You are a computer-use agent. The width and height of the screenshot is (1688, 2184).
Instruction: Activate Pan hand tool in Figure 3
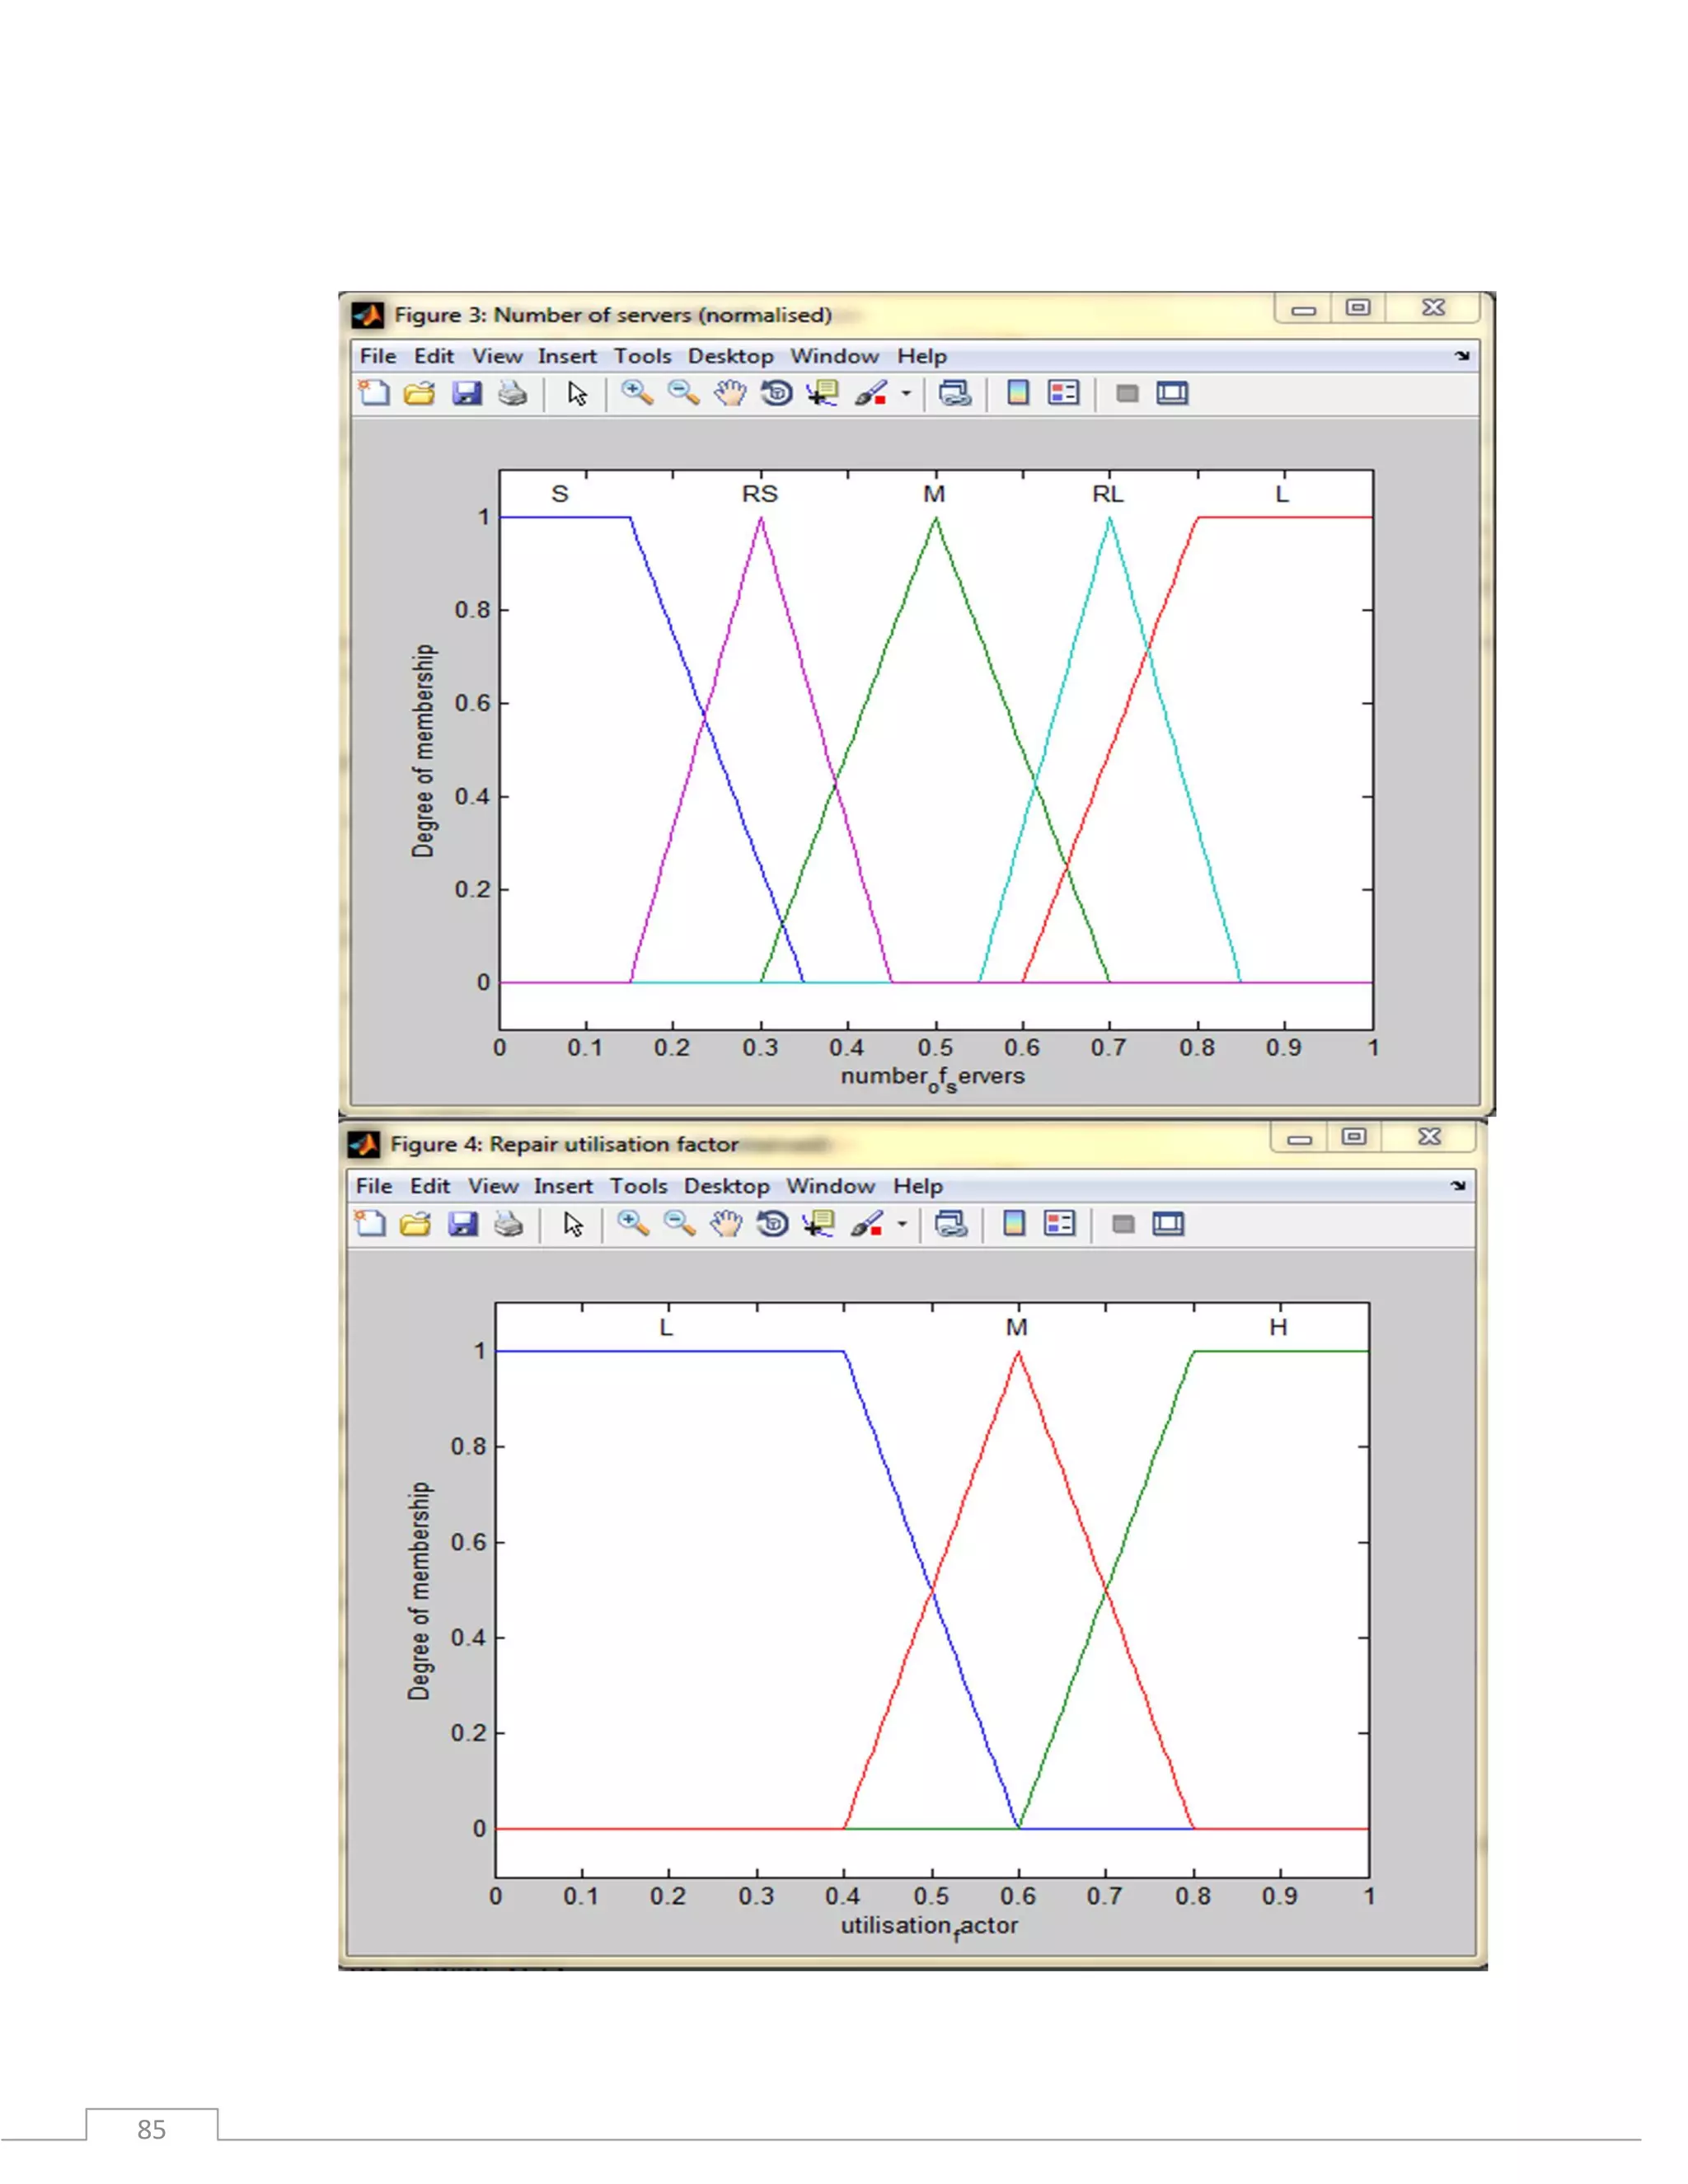[x=730, y=393]
